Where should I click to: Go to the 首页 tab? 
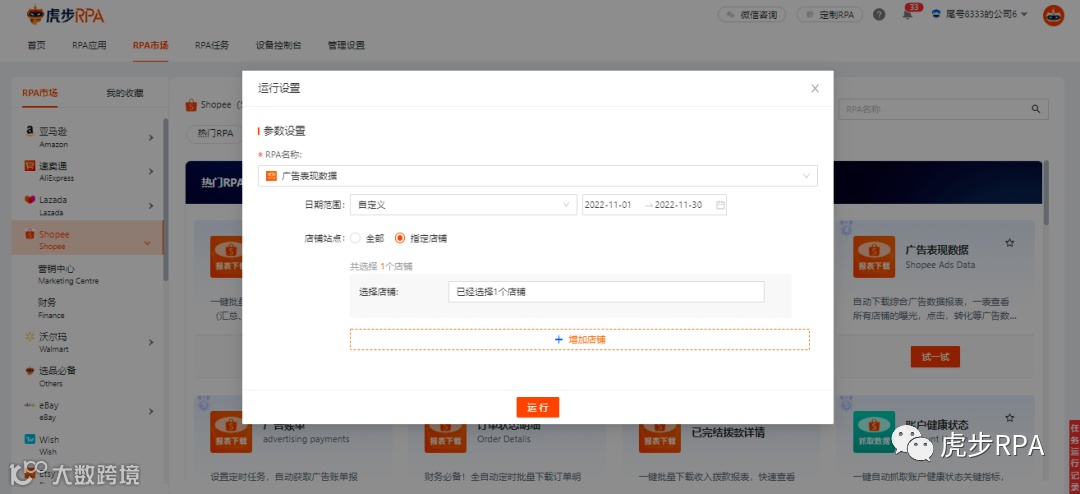tap(37, 45)
